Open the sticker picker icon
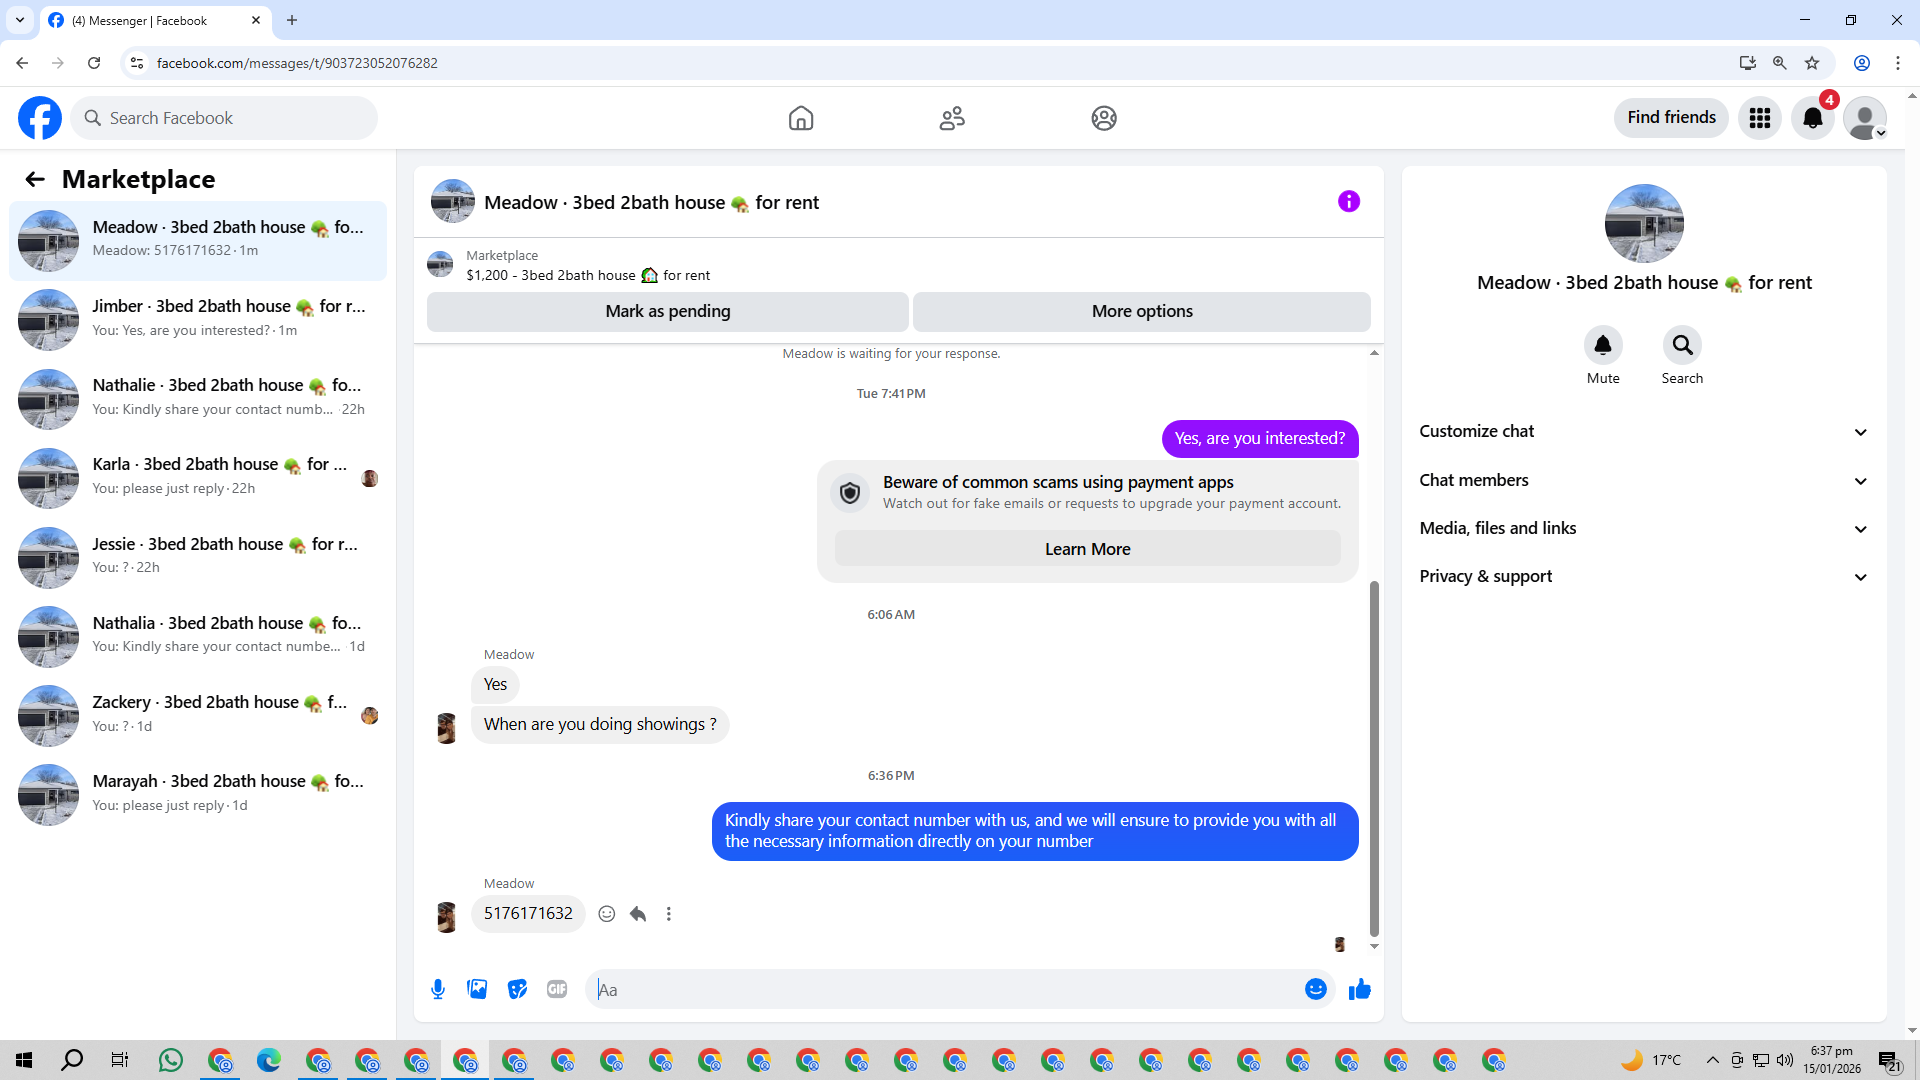This screenshot has width=1920, height=1080. [517, 989]
